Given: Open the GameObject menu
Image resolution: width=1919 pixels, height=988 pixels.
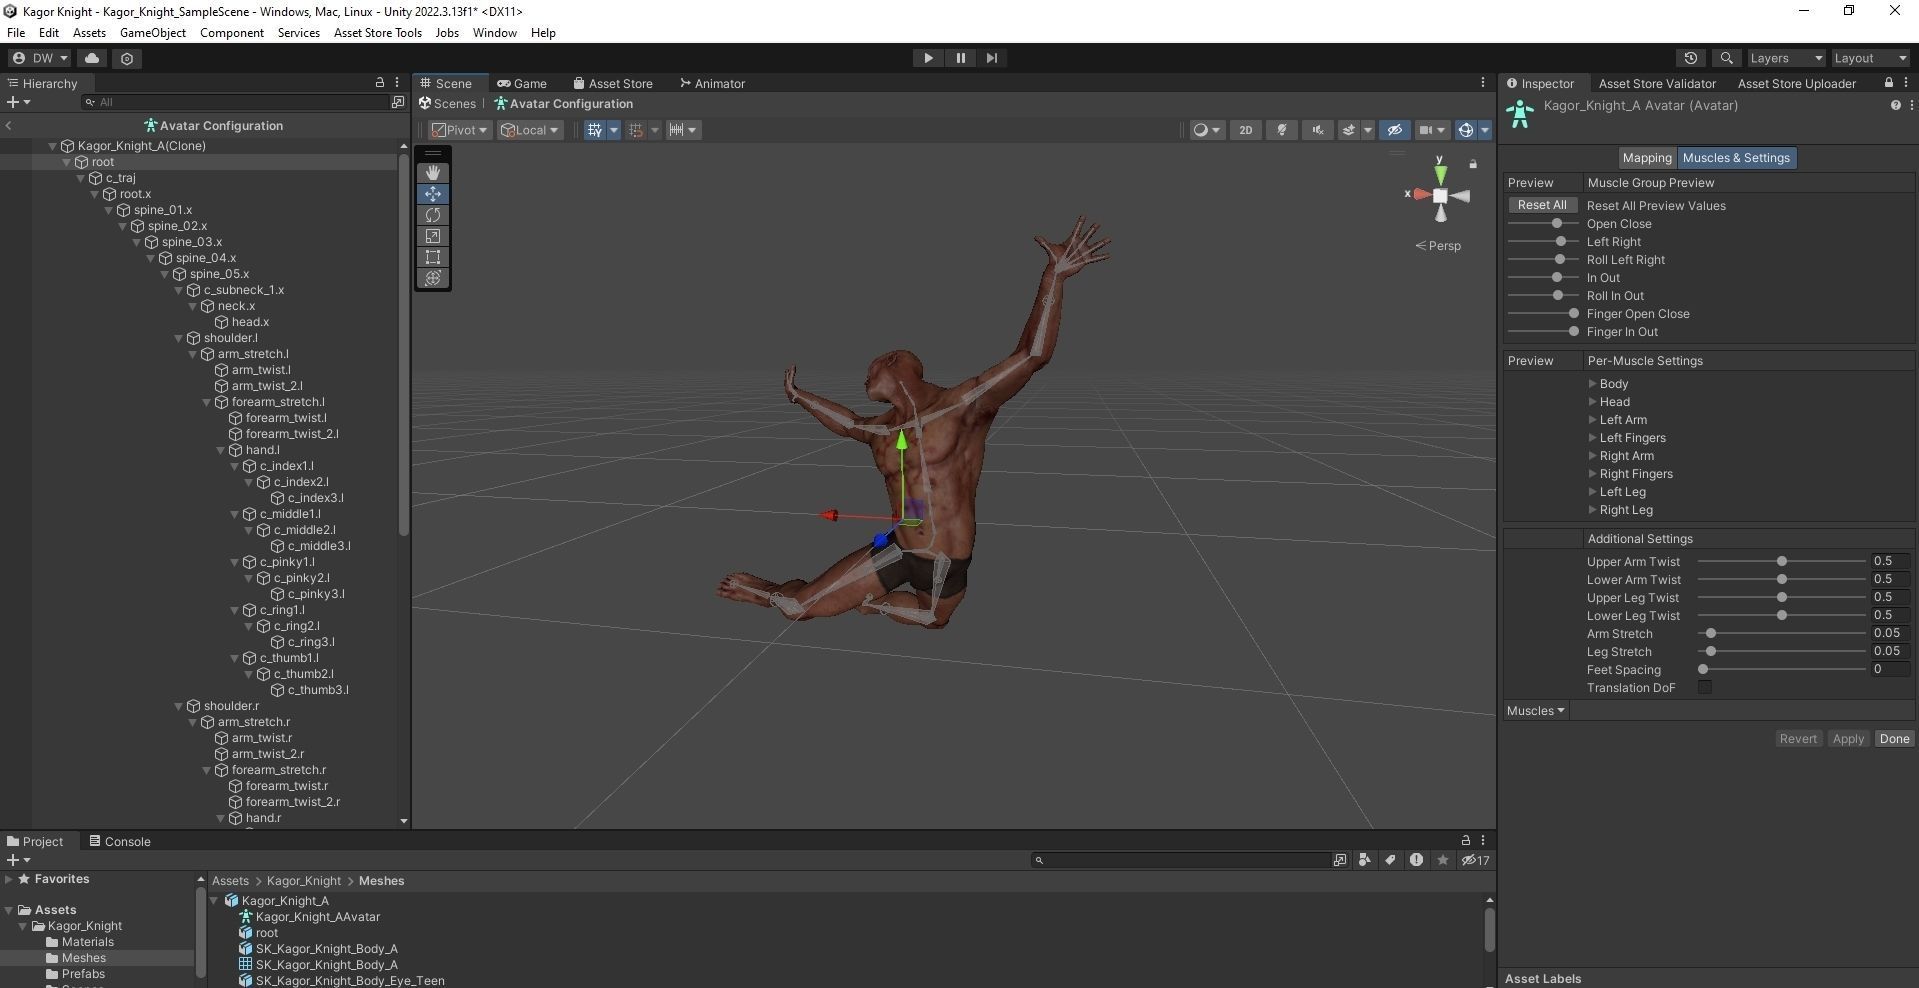Looking at the screenshot, I should [153, 33].
